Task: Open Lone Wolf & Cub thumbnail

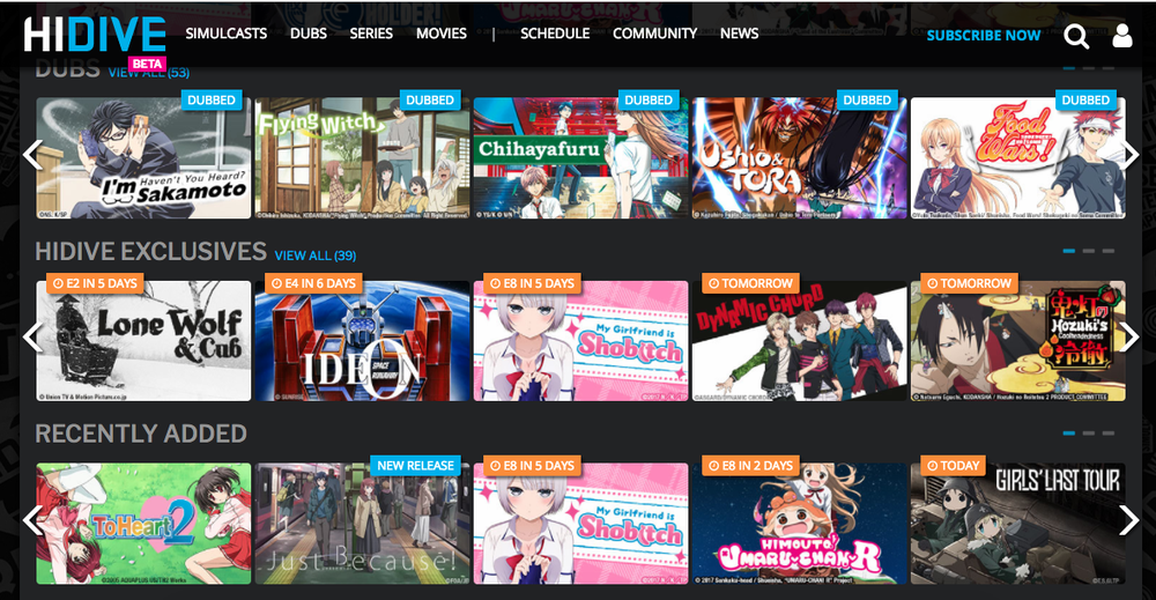Action: tap(144, 341)
